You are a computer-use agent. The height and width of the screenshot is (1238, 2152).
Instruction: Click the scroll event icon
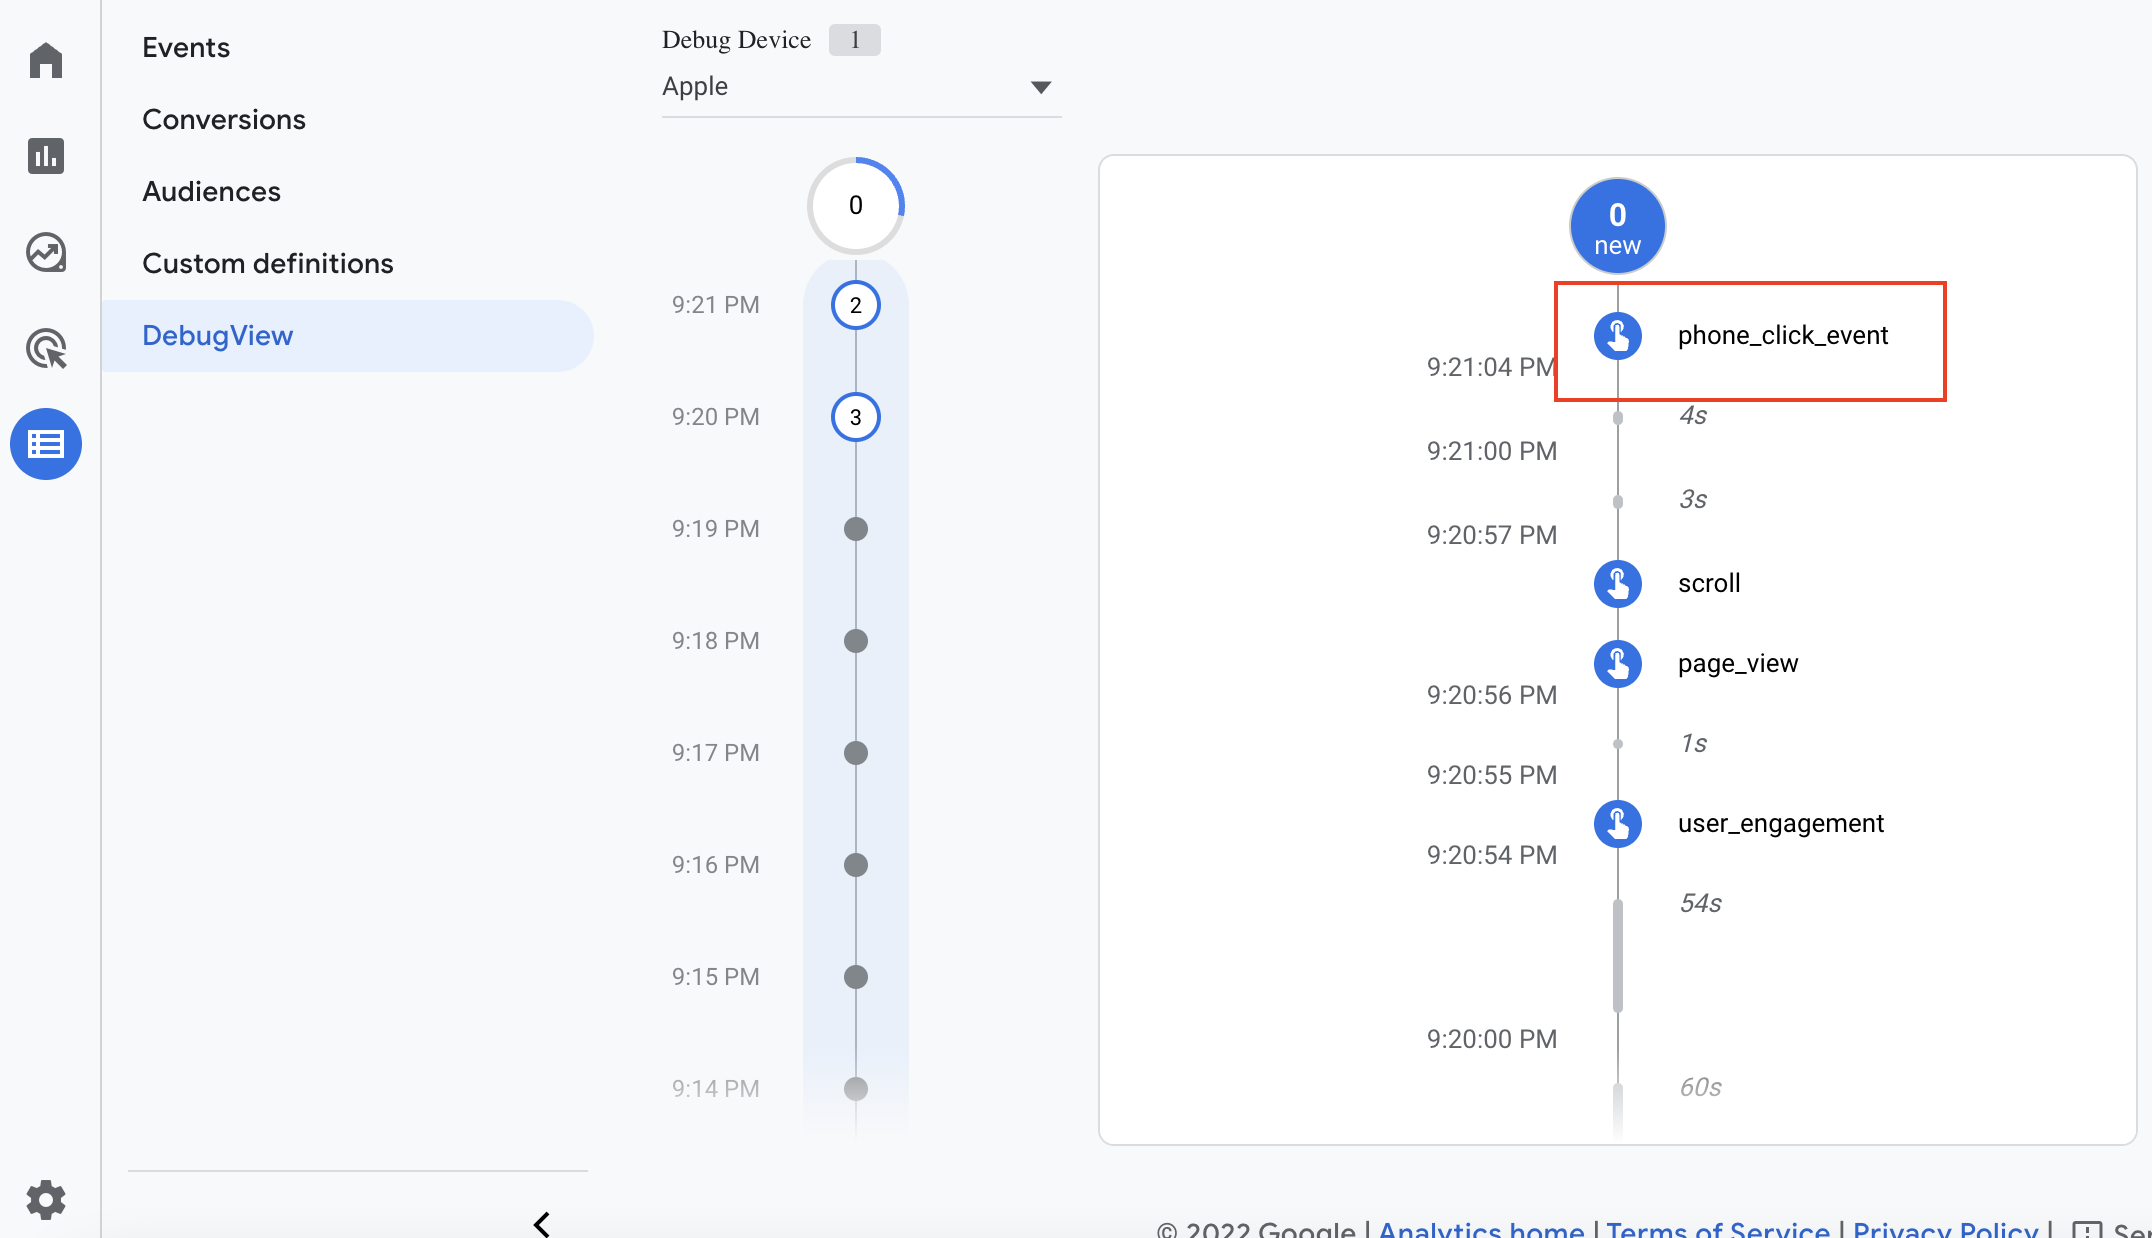(1617, 583)
